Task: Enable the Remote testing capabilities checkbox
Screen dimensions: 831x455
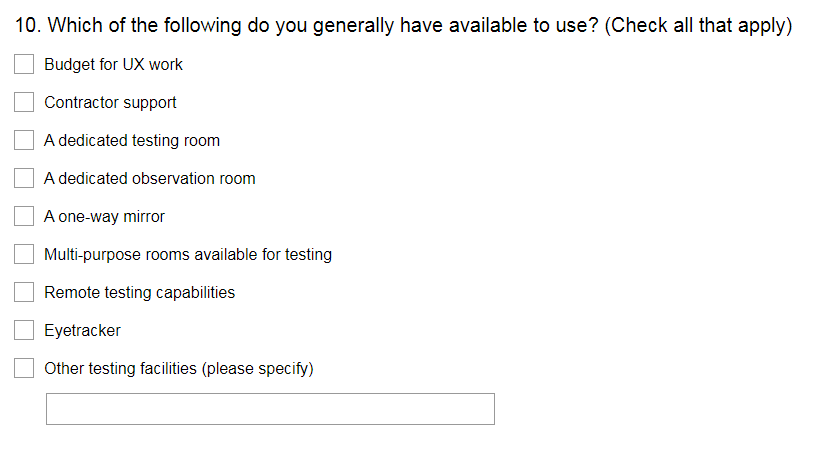Action: 24,293
